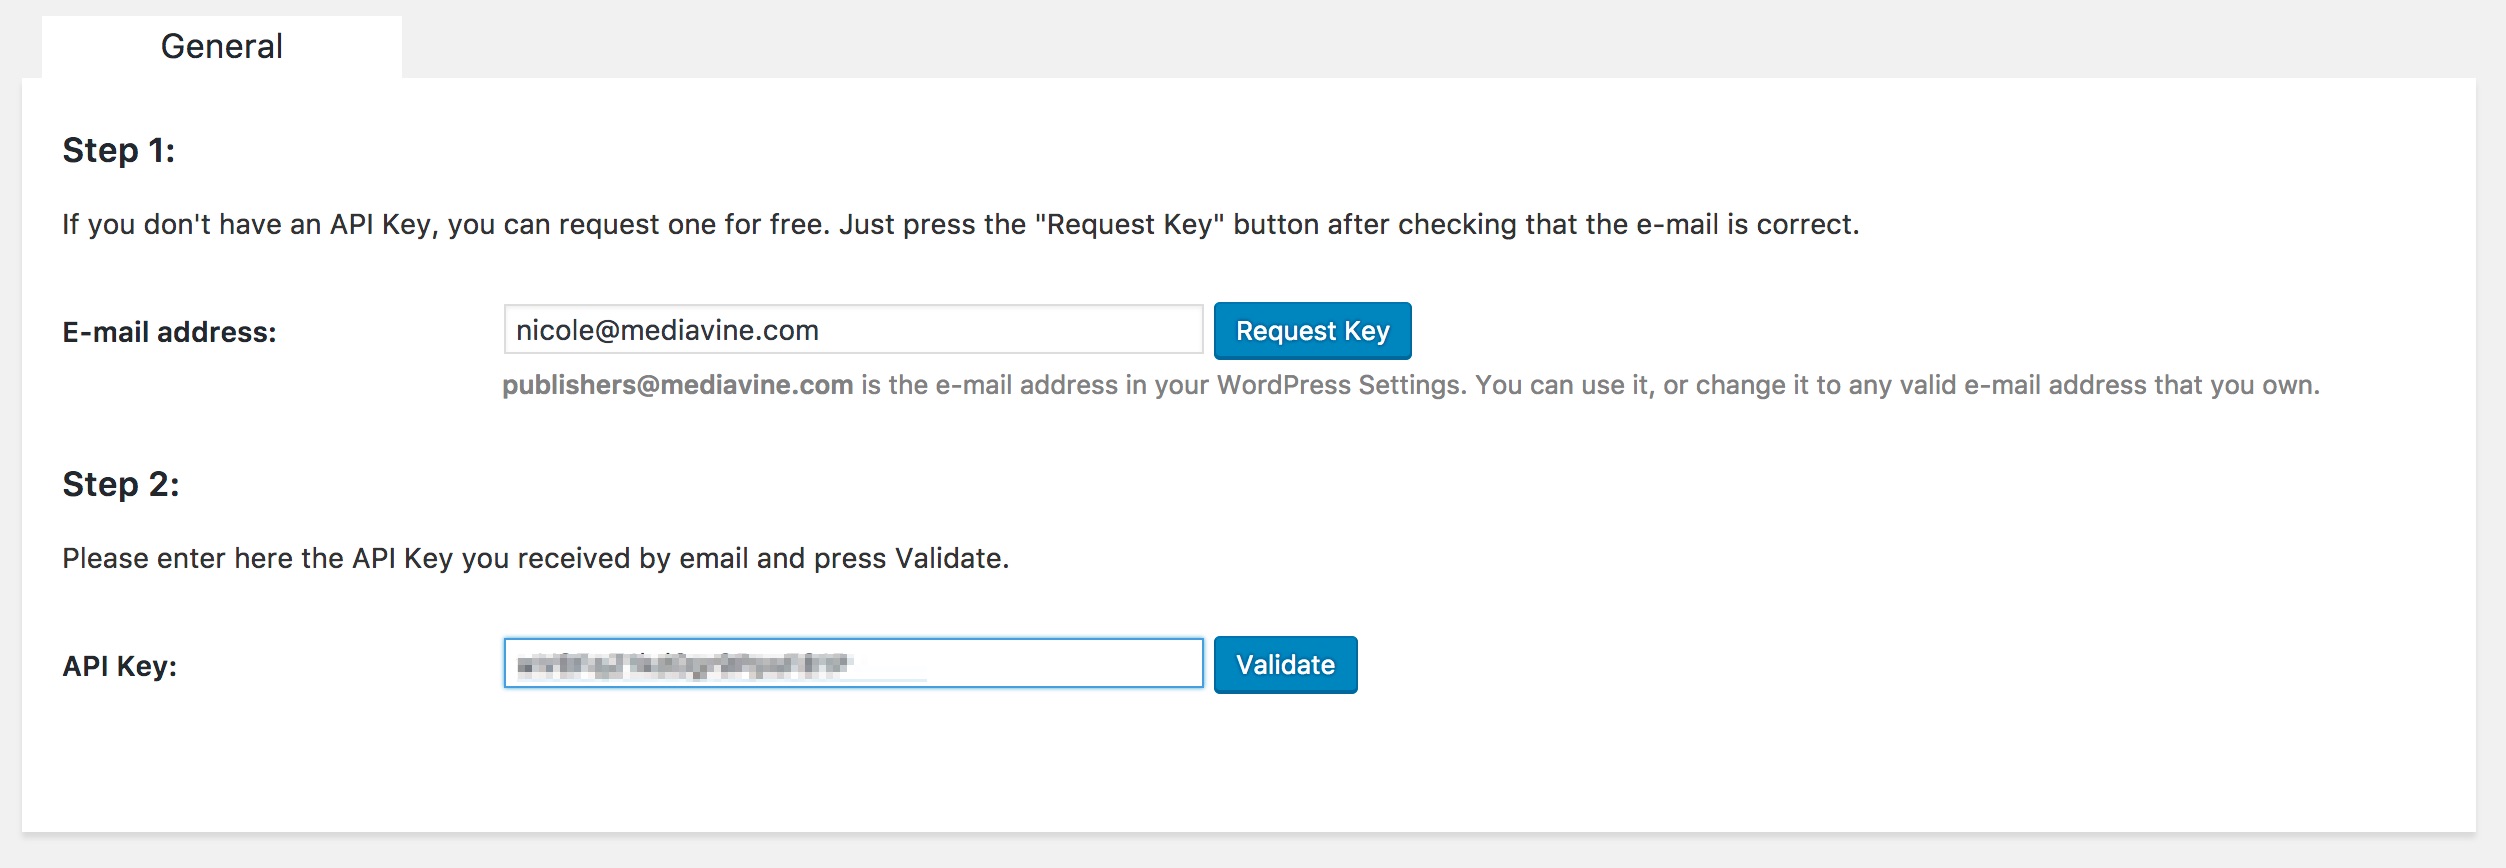Image resolution: width=2506 pixels, height=868 pixels.
Task: Click empty space after the e-mail text
Action: pyautogui.click(x=1010, y=330)
